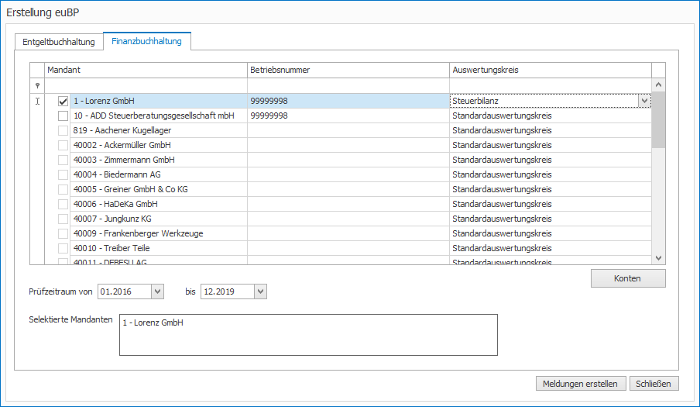The height and width of the screenshot is (407, 700).
Task: Click the filter row pin icon
Action: (x=38, y=86)
